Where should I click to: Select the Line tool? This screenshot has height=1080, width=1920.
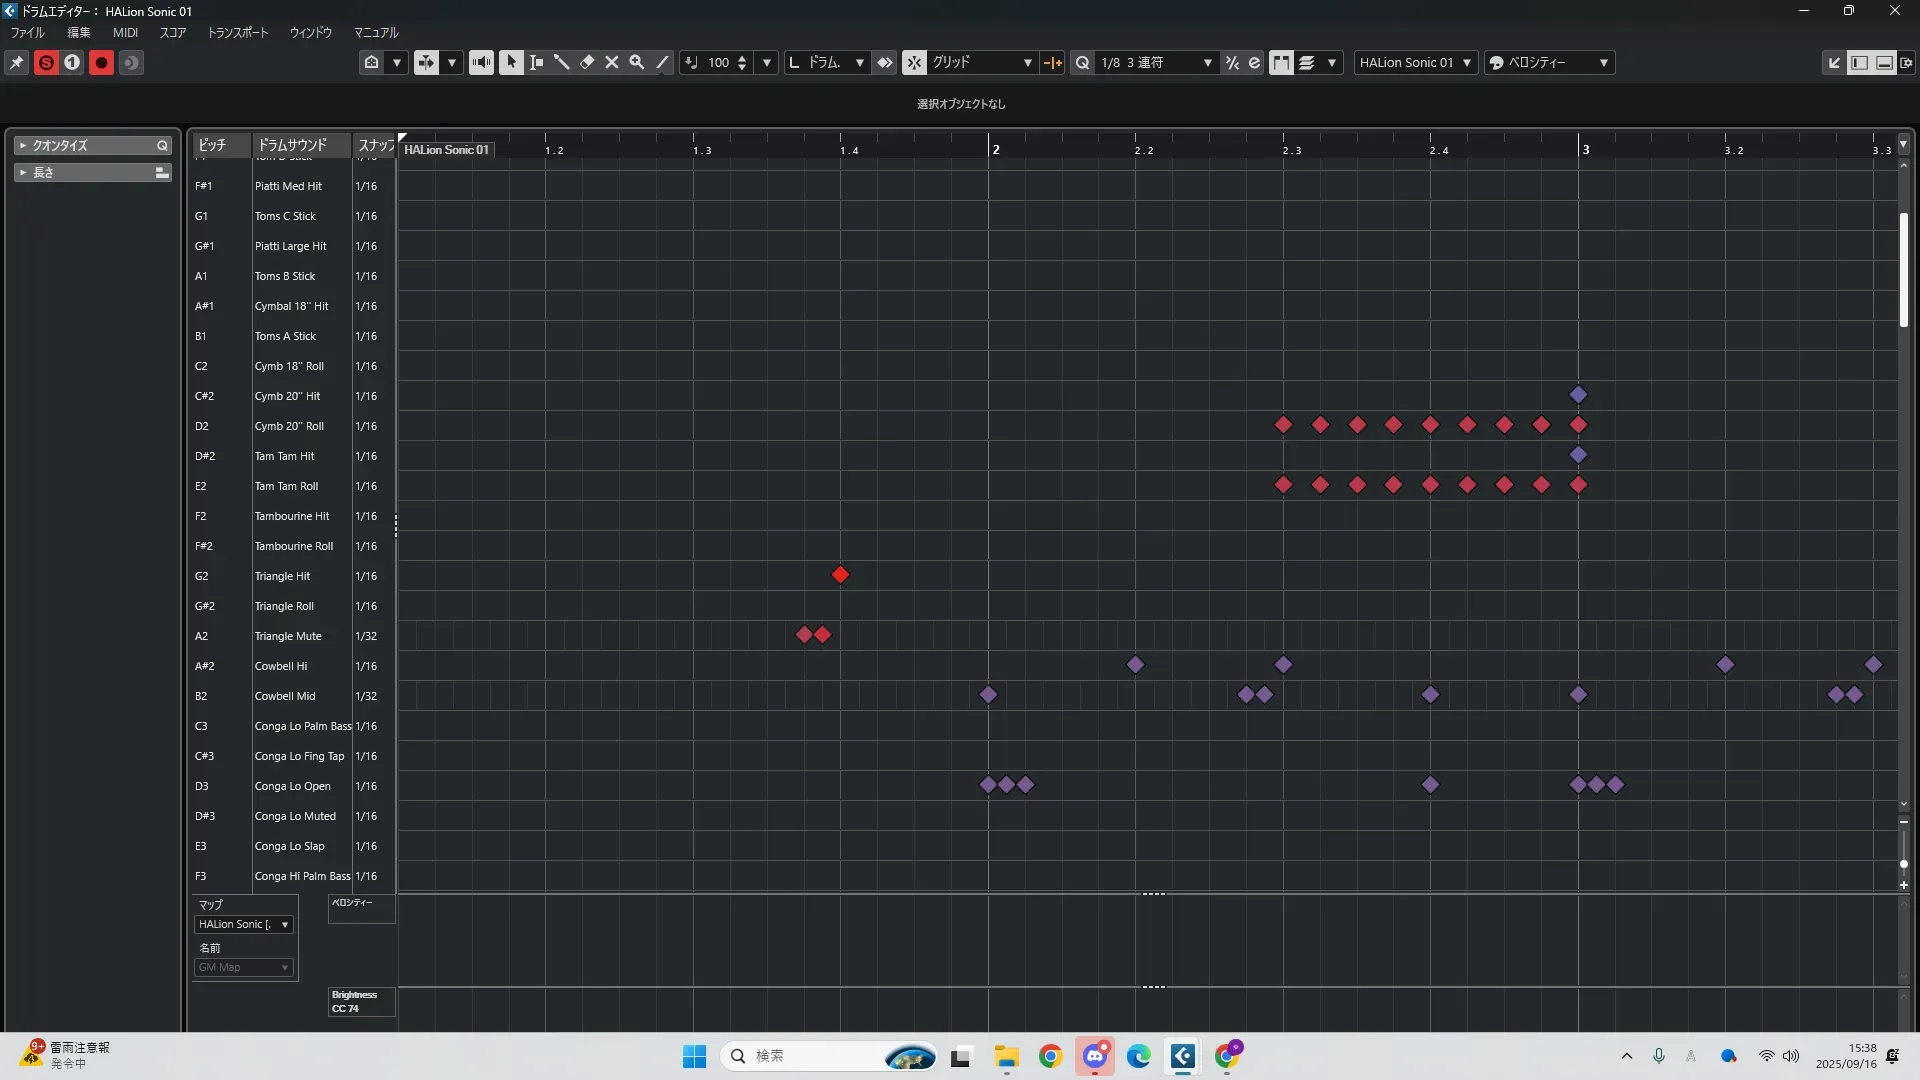pos(662,62)
